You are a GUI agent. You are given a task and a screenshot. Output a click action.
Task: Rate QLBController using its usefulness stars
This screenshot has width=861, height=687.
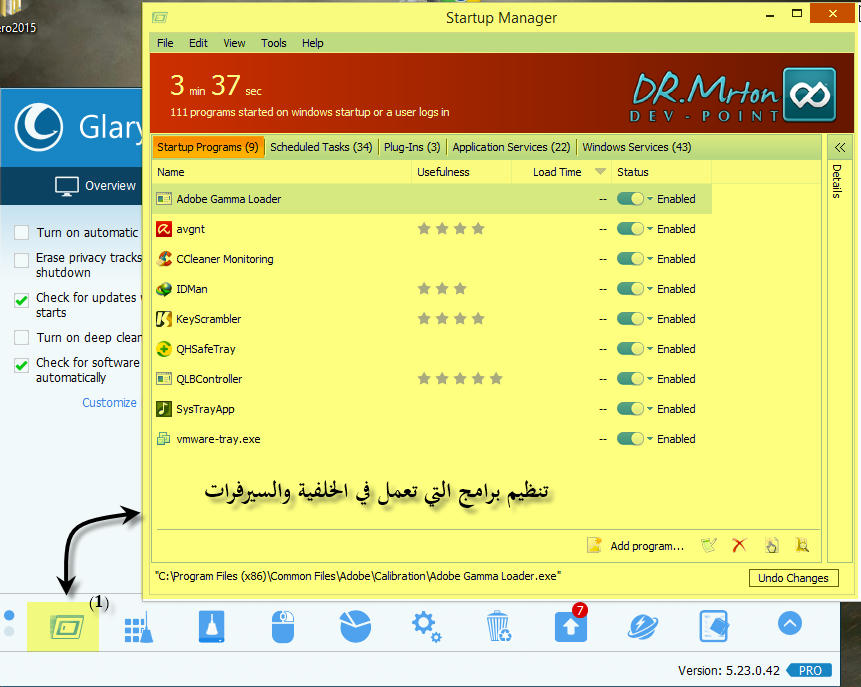point(459,379)
